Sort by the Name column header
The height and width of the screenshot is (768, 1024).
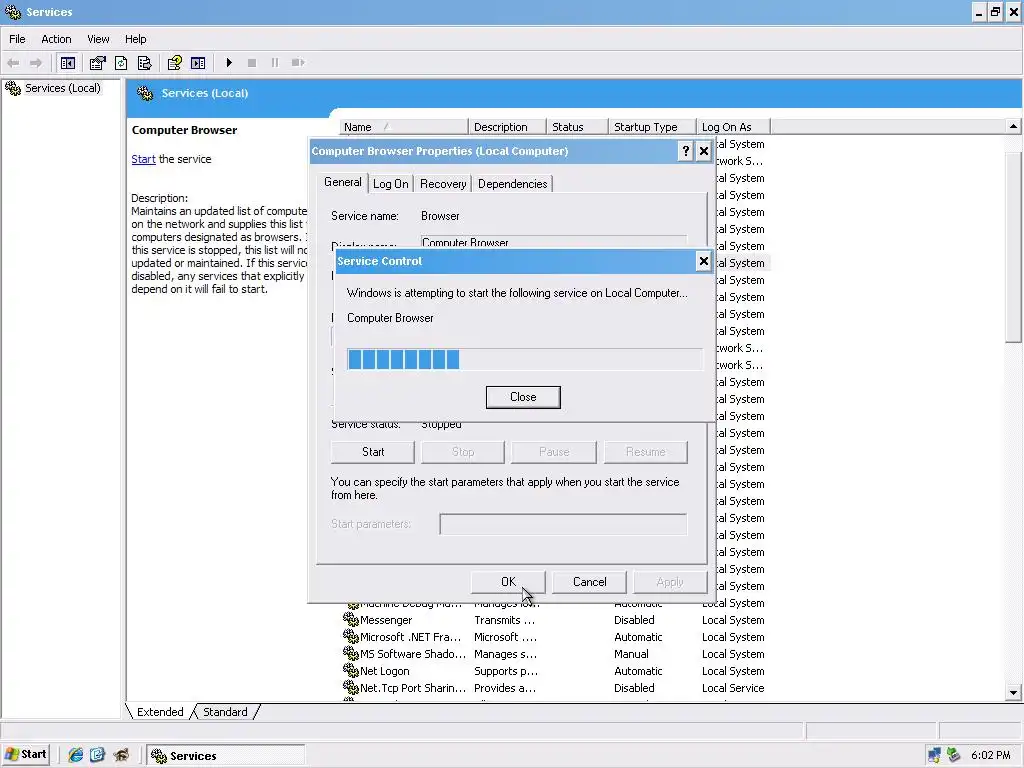(403, 127)
